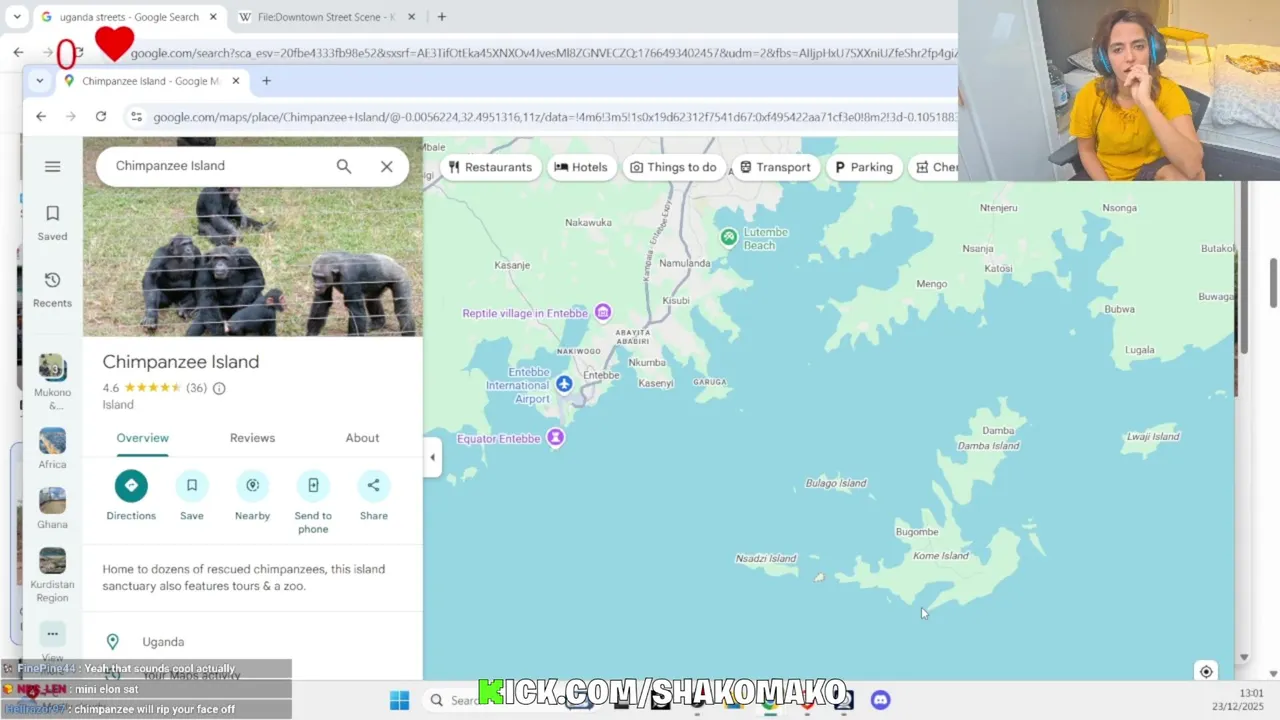This screenshot has width=1280, height=720.
Task: Click the three-dots View more button
Action: pyautogui.click(x=52, y=634)
